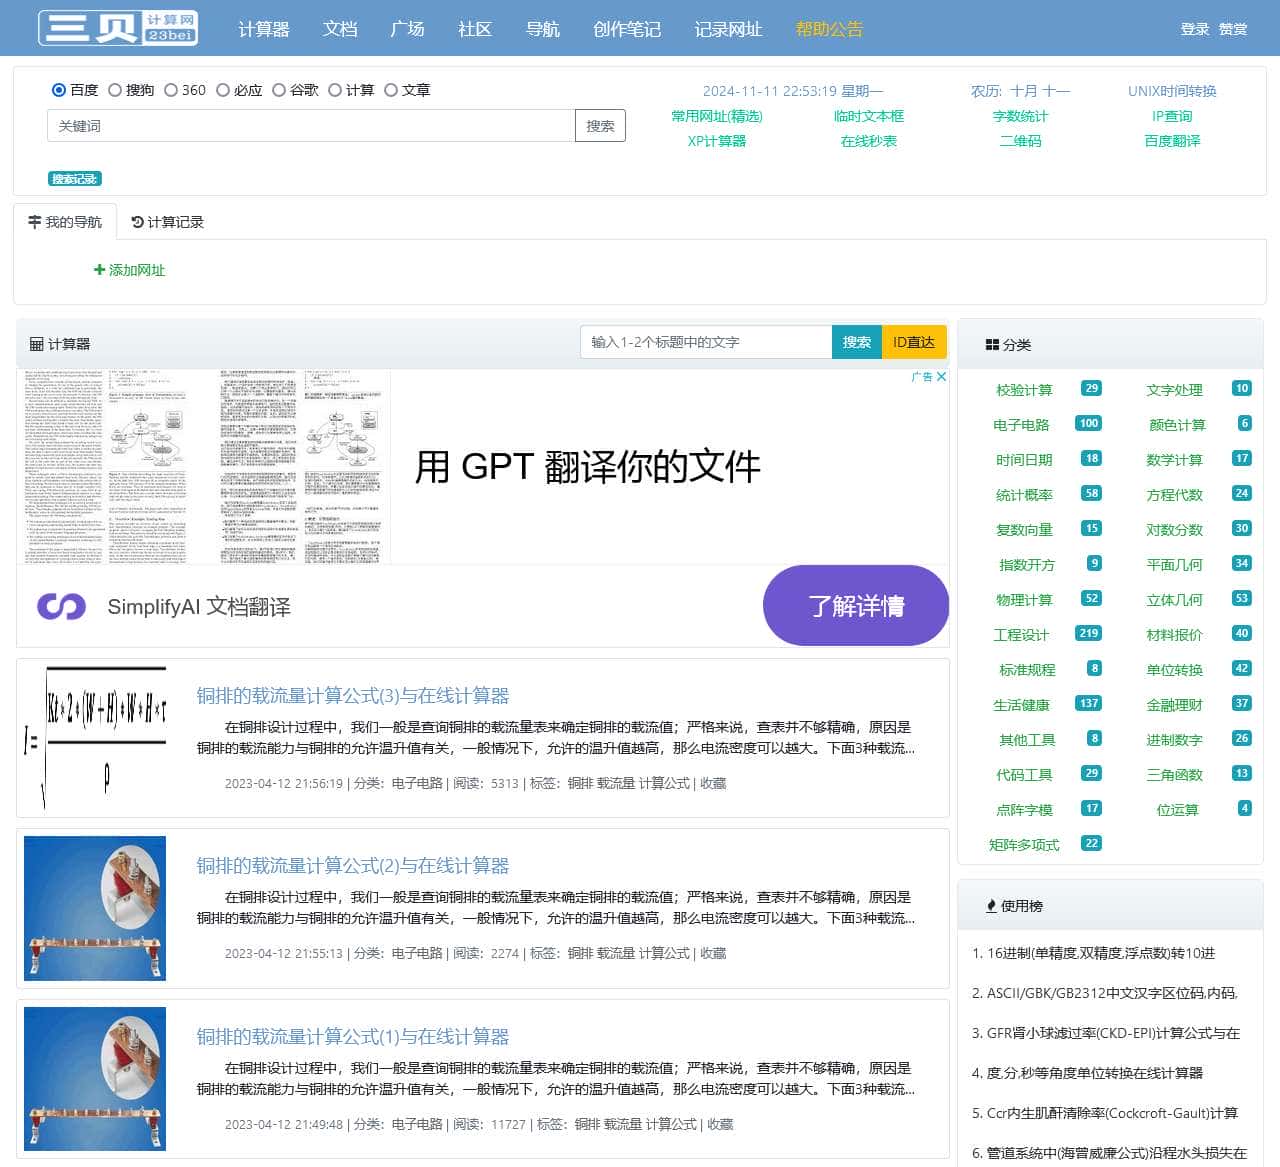Click the 生活健康 count badge 137
This screenshot has width=1280, height=1167.
[x=1088, y=703]
